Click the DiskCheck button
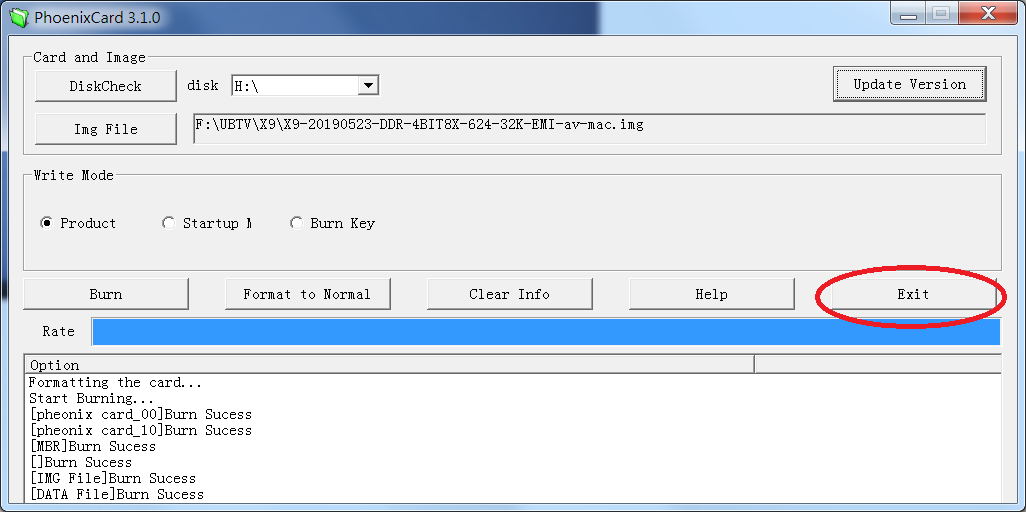The height and width of the screenshot is (512, 1026). tap(105, 86)
